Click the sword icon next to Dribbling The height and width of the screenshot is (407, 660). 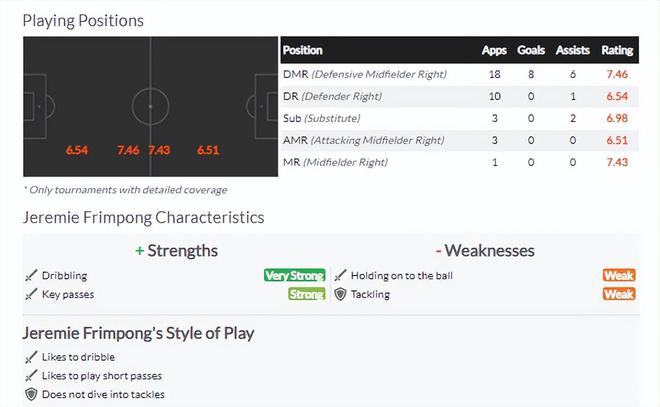(x=31, y=276)
